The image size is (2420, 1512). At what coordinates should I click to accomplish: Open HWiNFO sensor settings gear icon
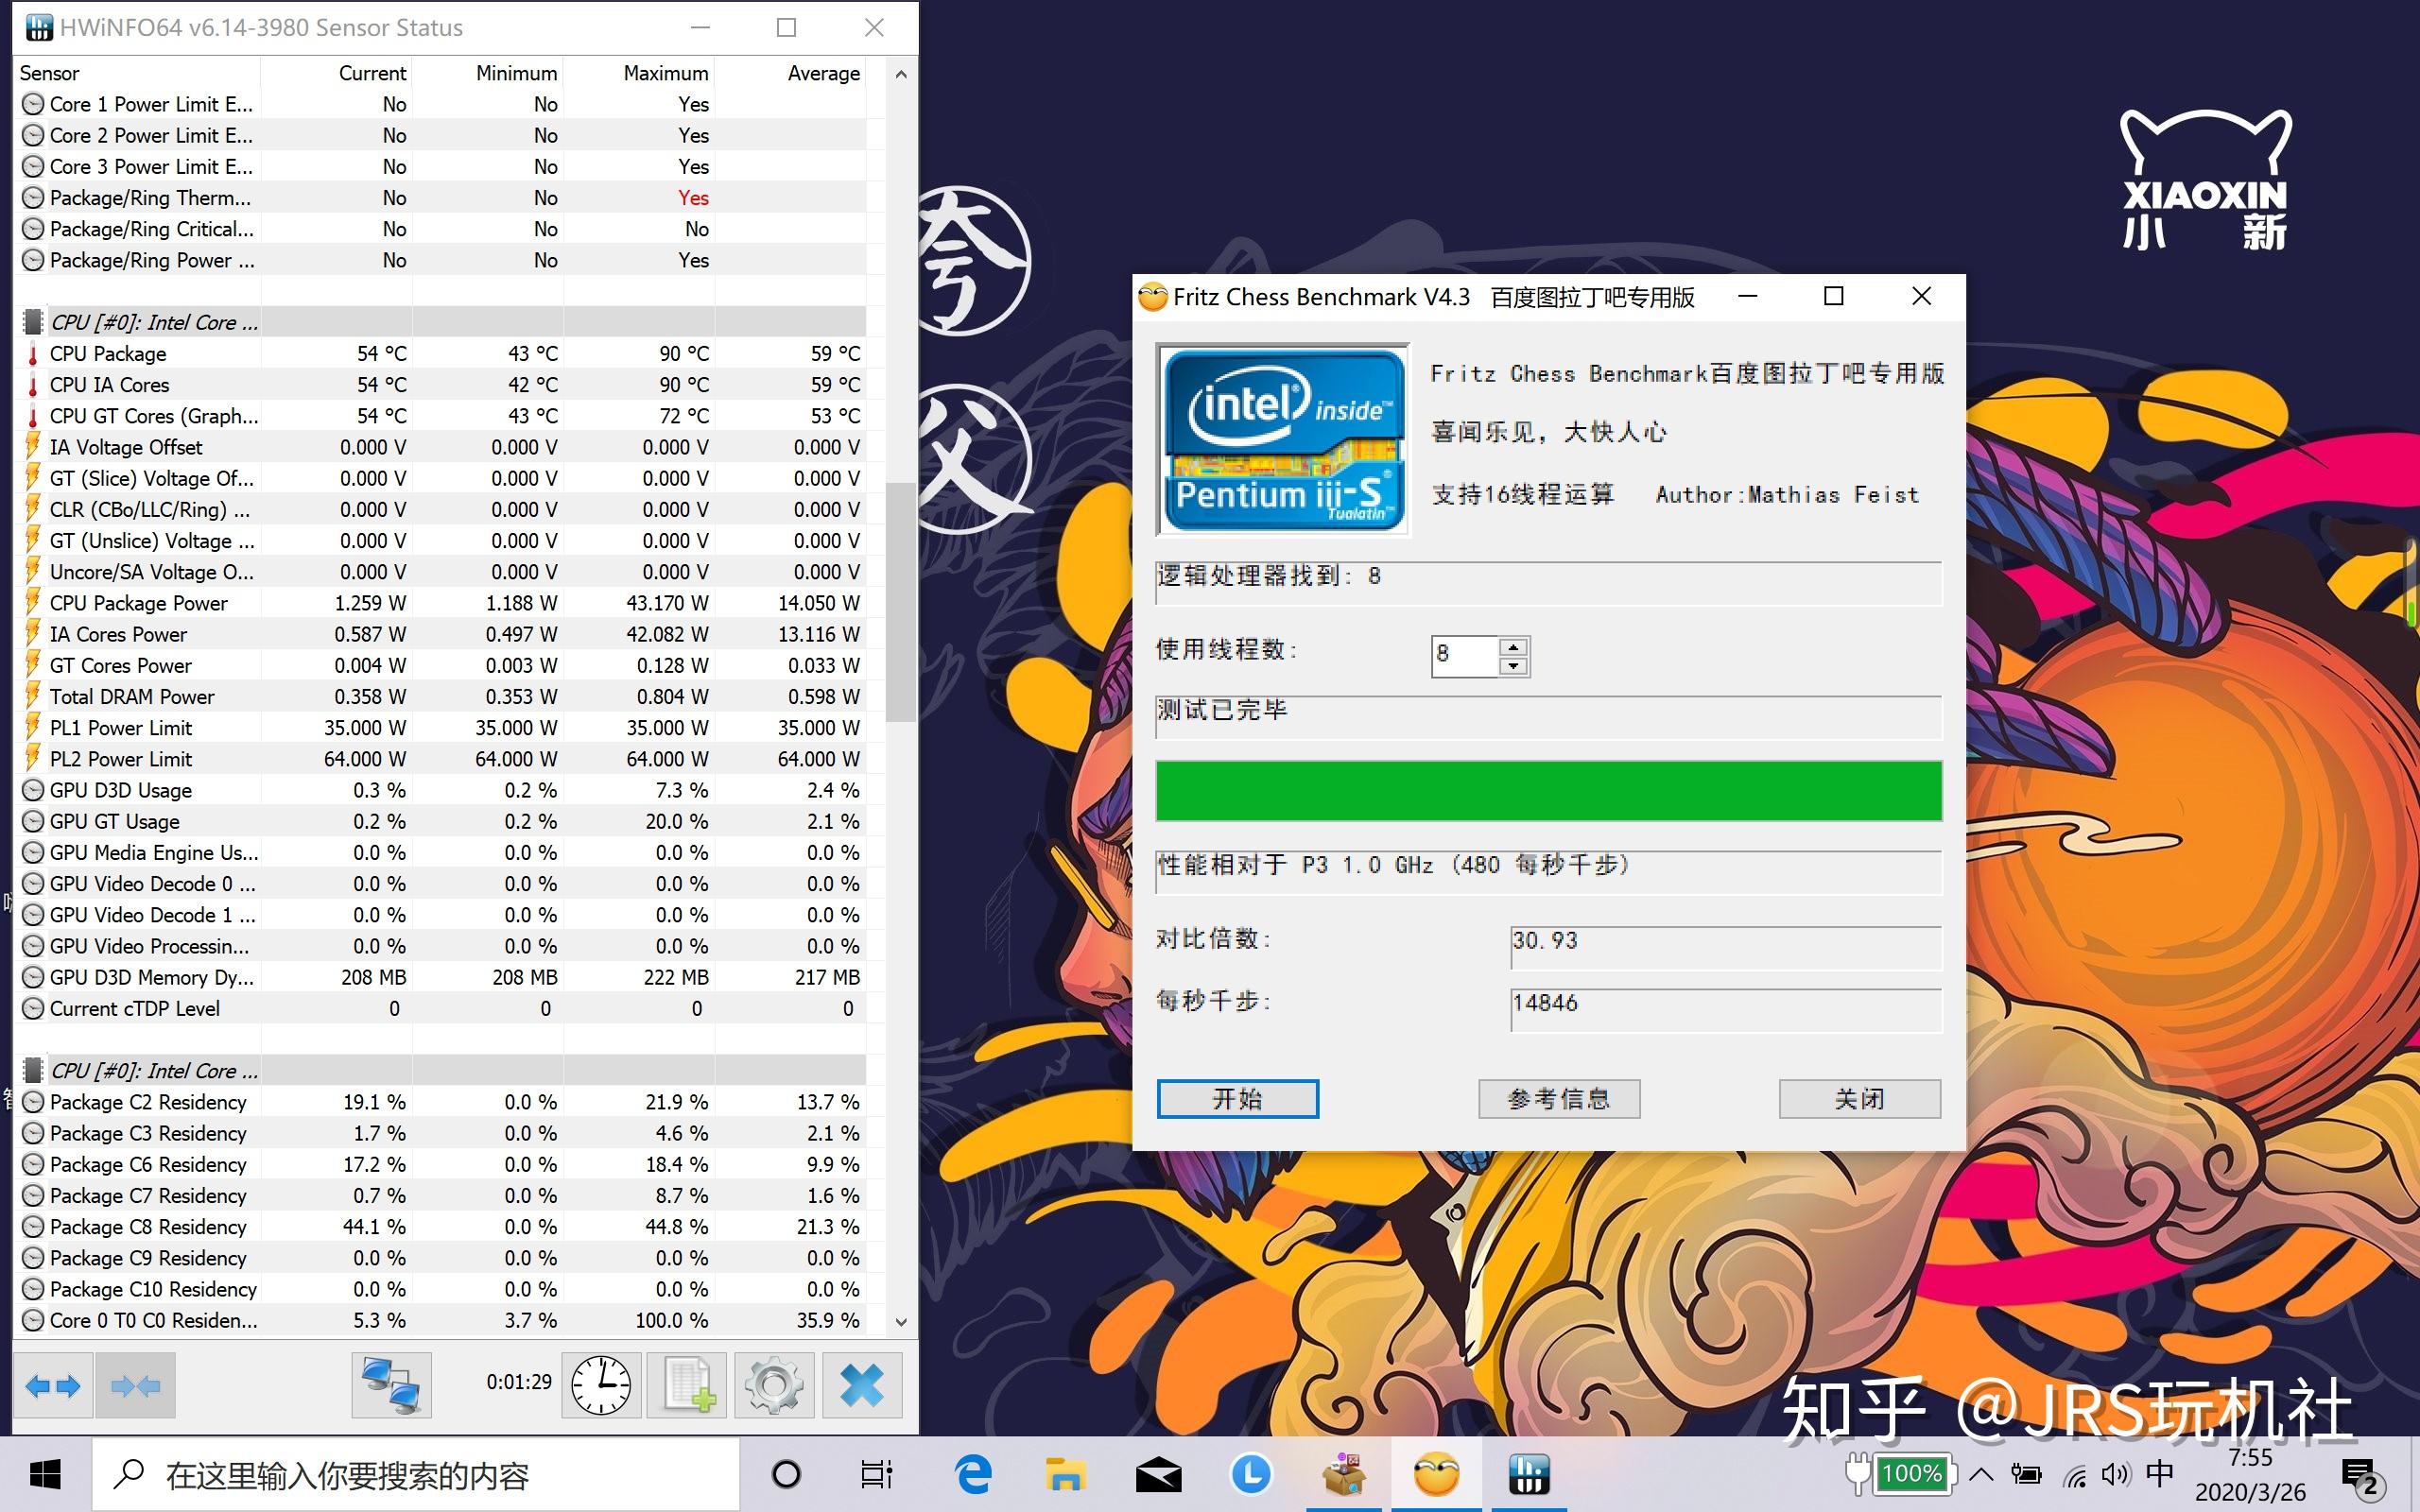774,1386
